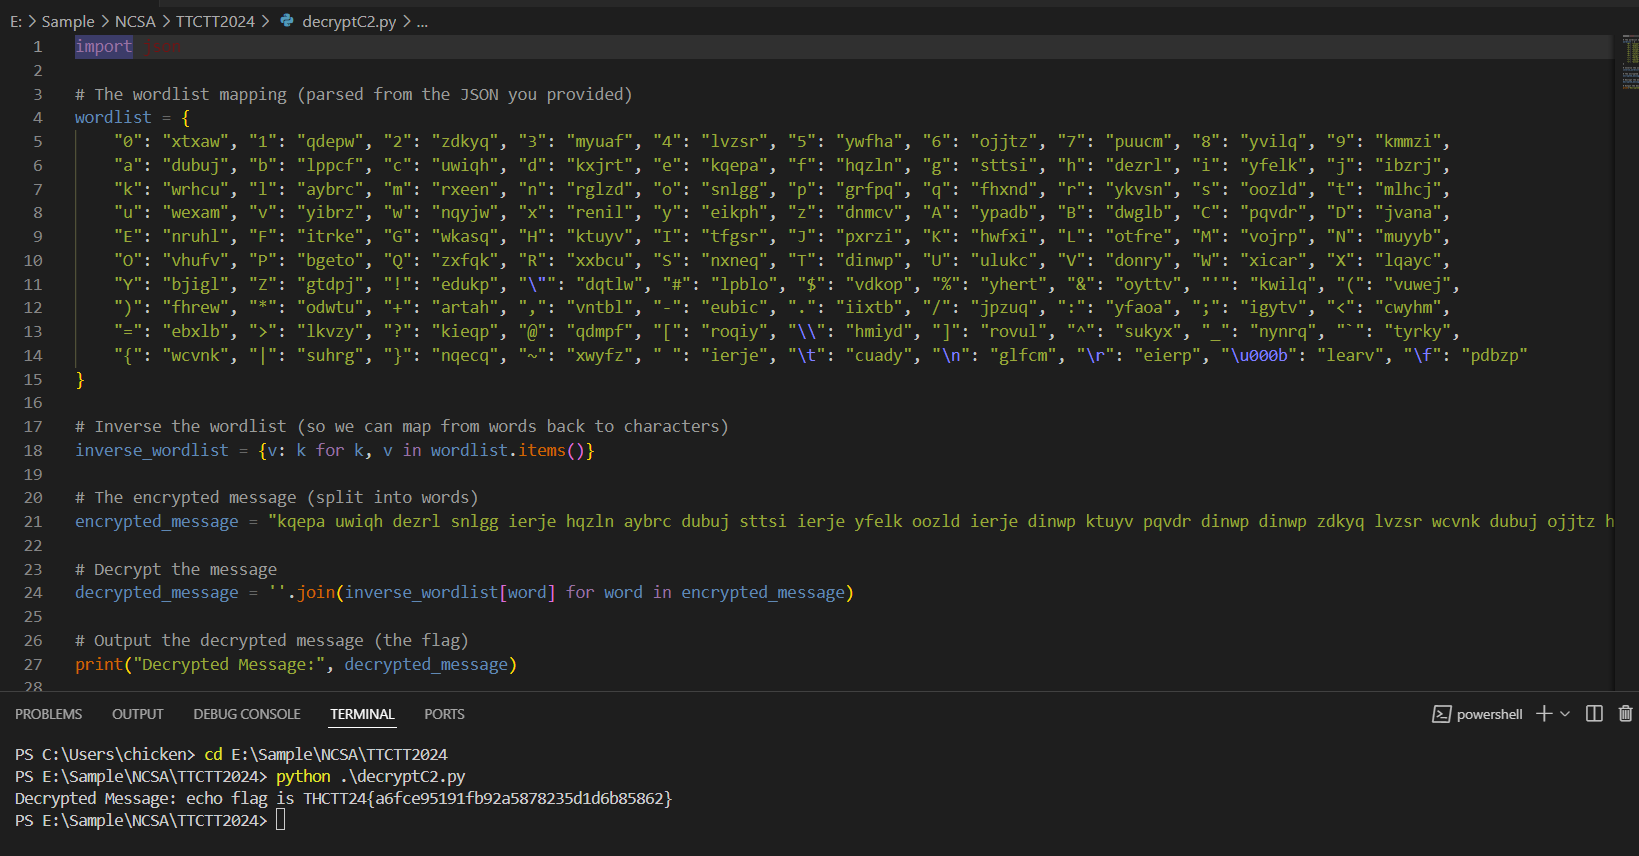1639x856 pixels.
Task: Click the closing brace on line 15
Action: tap(80, 379)
